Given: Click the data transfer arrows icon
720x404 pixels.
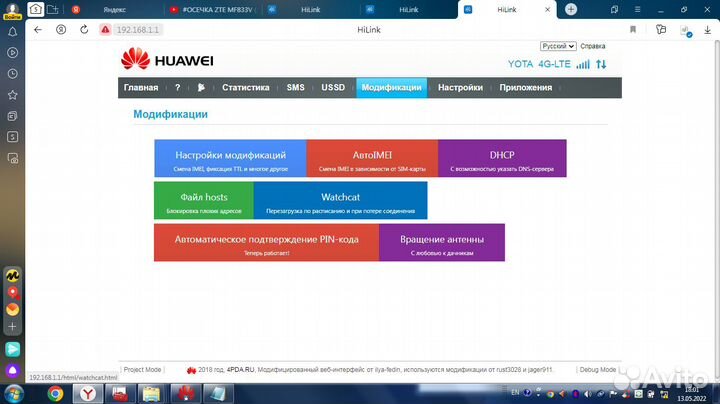Looking at the screenshot, I should click(x=601, y=64).
